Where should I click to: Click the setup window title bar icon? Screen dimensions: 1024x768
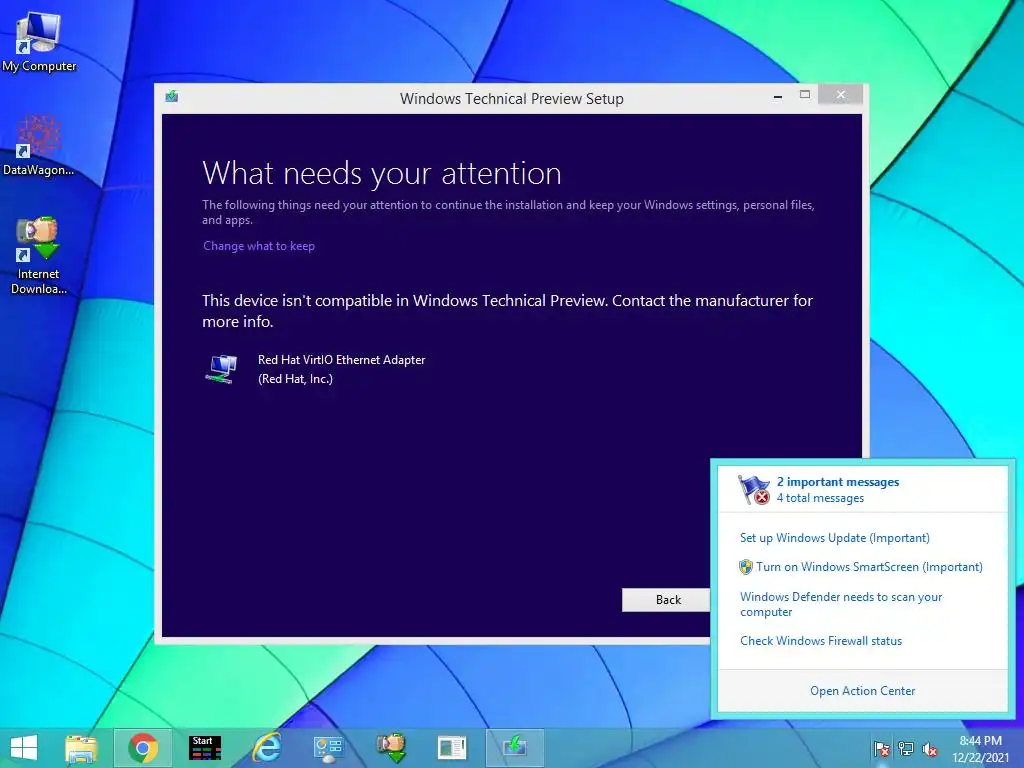(x=172, y=97)
